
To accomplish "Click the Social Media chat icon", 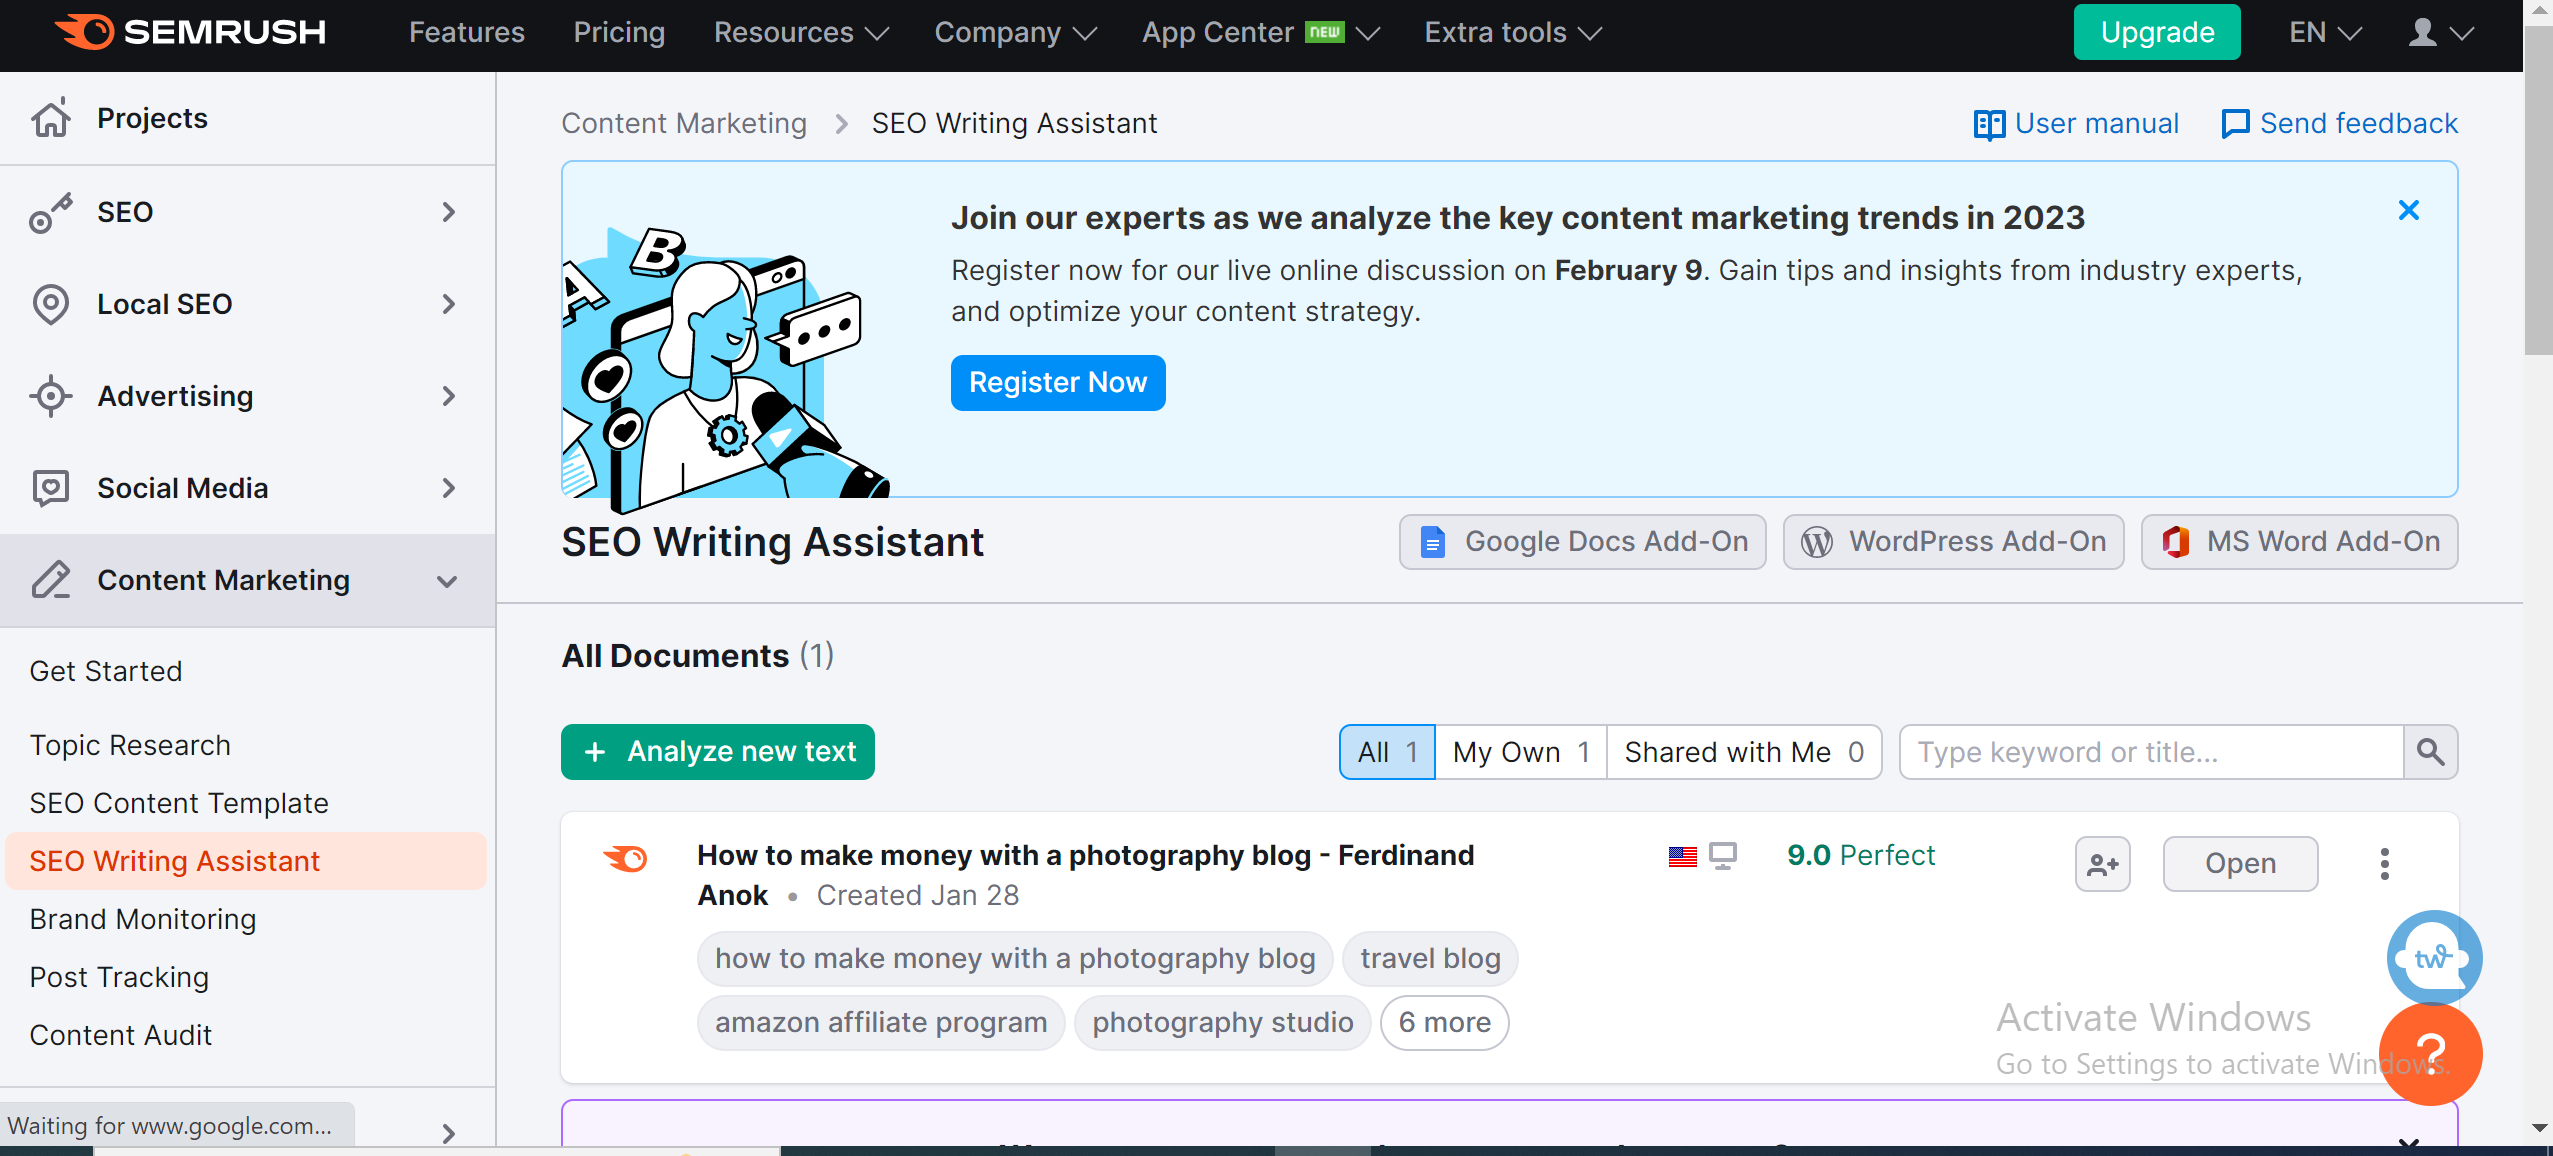I will [x=51, y=488].
